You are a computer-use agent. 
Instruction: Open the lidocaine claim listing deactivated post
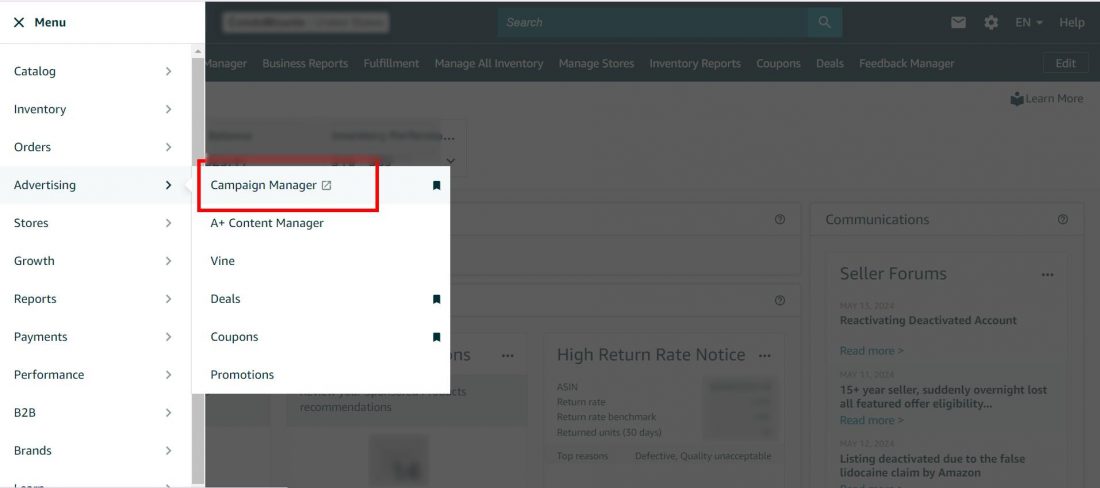pos(932,466)
